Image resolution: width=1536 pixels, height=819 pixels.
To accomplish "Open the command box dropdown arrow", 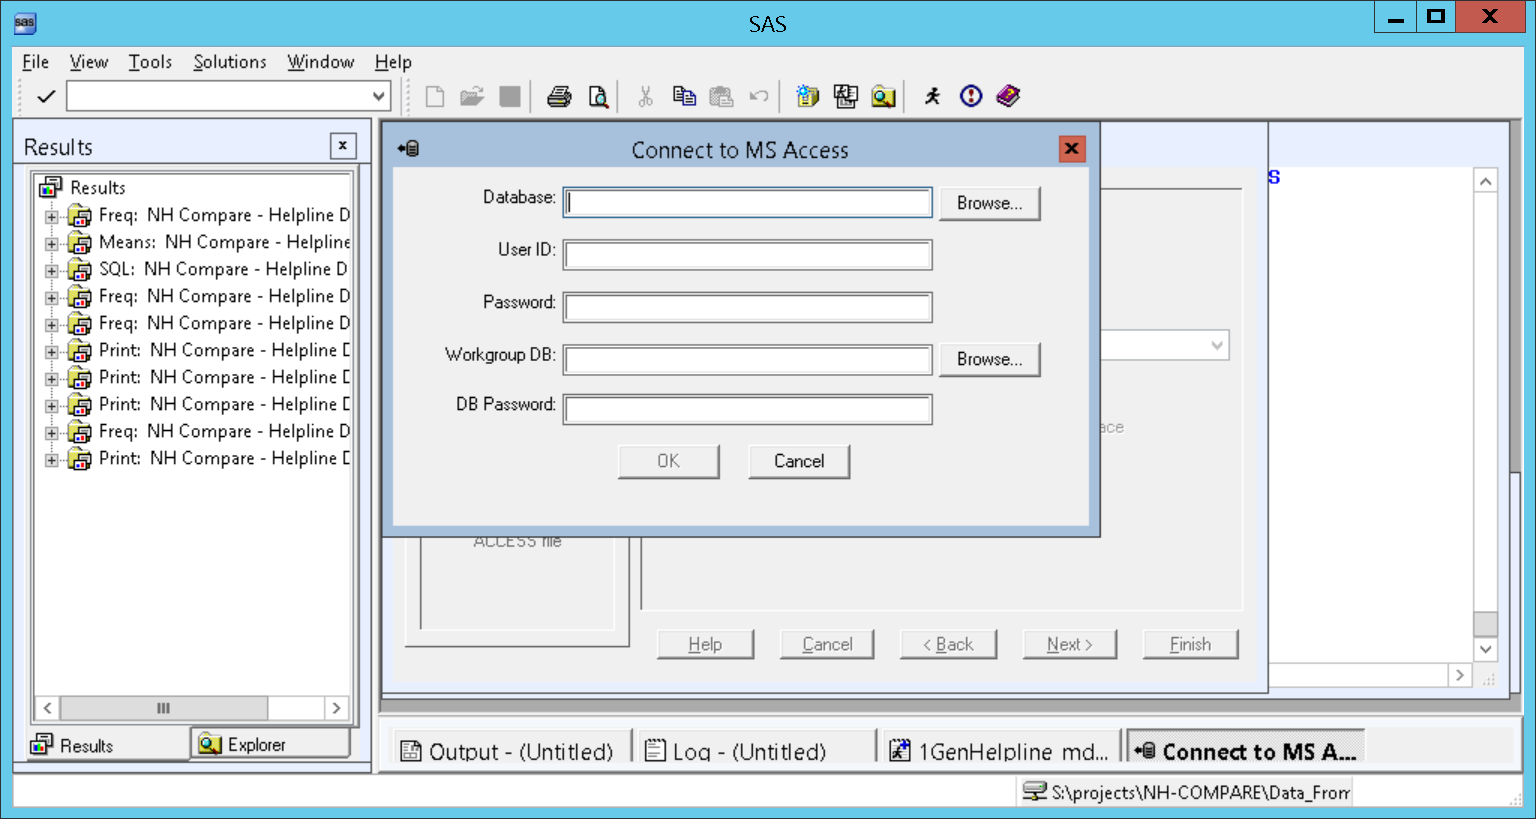I will tap(379, 96).
